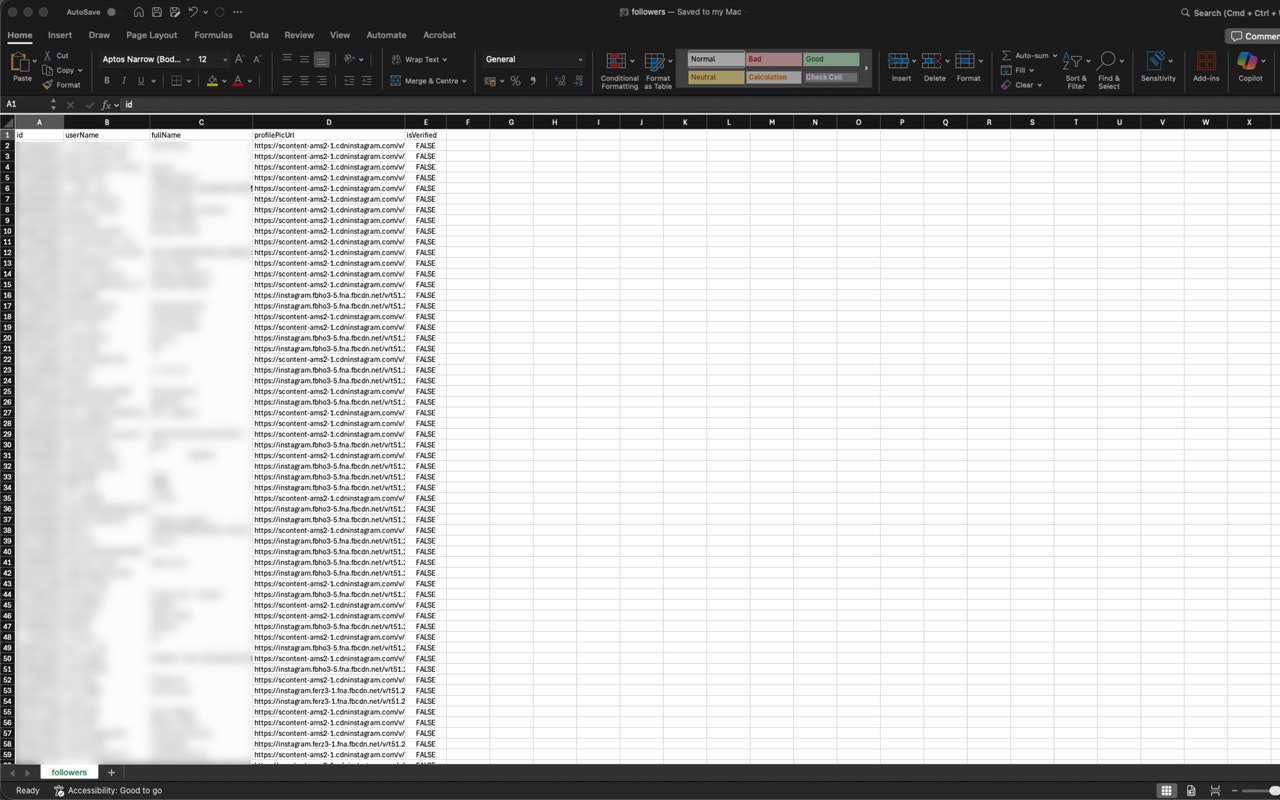
Task: Click the Home icon in the title bar
Action: tap(139, 12)
